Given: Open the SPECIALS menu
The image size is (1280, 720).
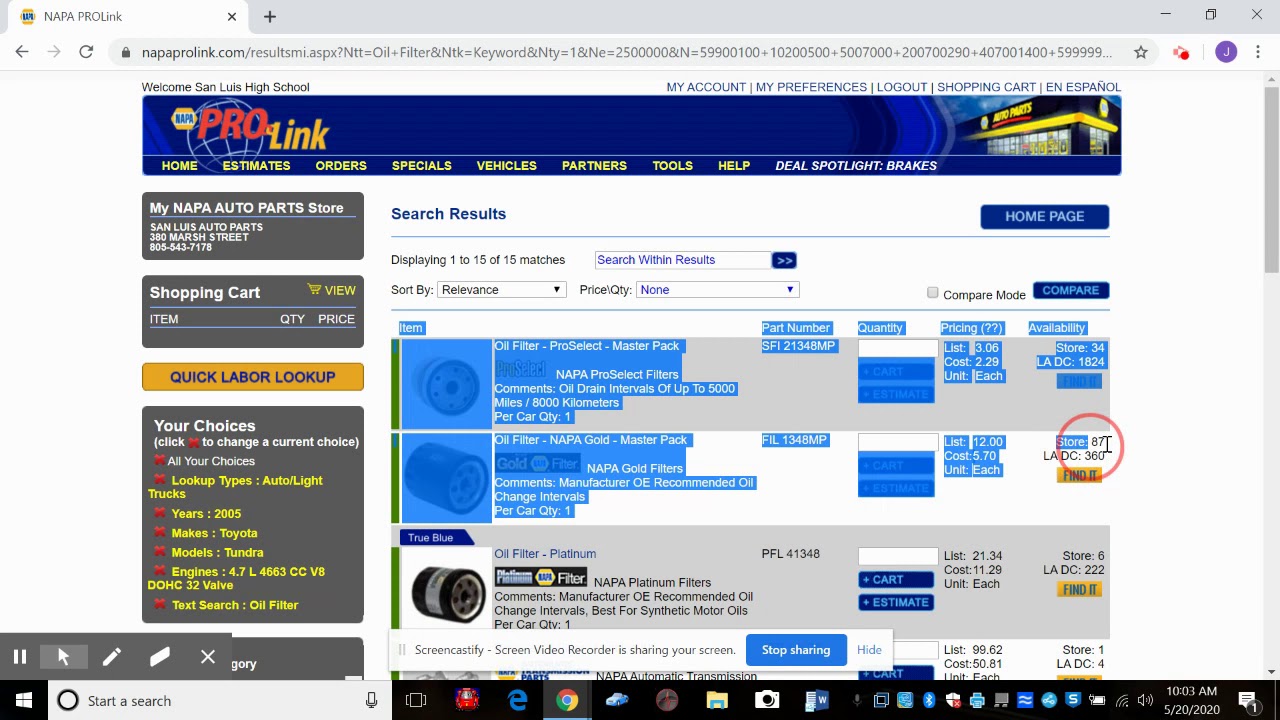Looking at the screenshot, I should click(x=421, y=166).
